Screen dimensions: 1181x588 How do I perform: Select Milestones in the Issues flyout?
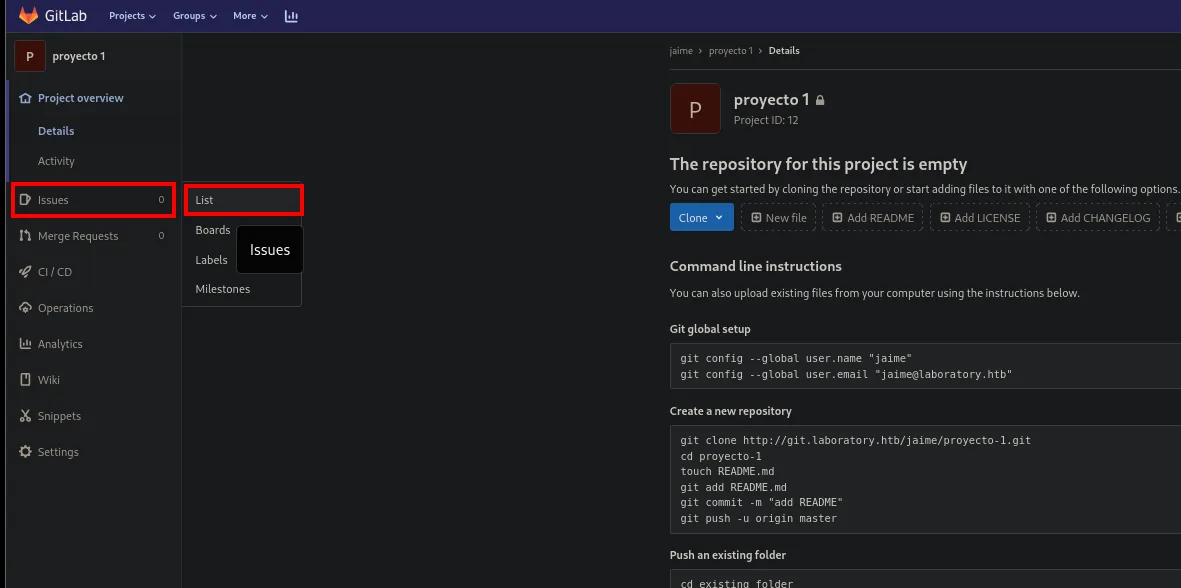click(x=222, y=289)
